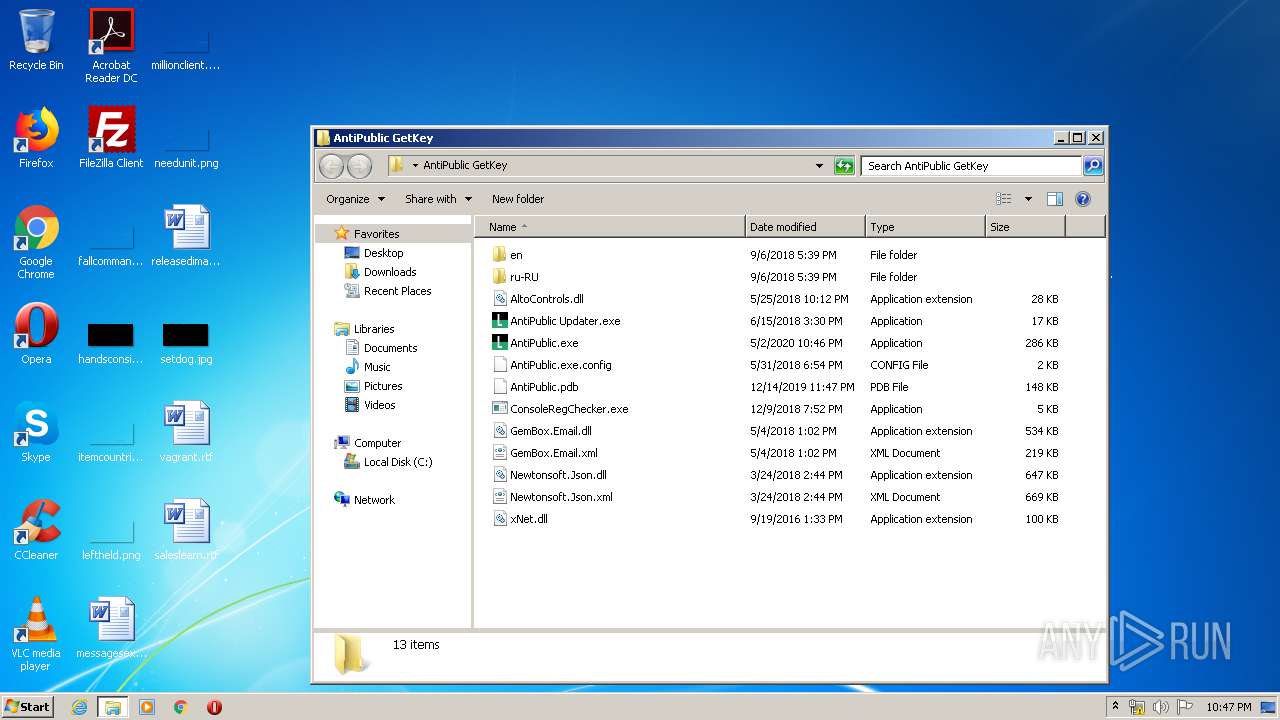Click the Windows Media Player taskbar icon
Viewport: 1280px width, 720px height.
tap(147, 707)
